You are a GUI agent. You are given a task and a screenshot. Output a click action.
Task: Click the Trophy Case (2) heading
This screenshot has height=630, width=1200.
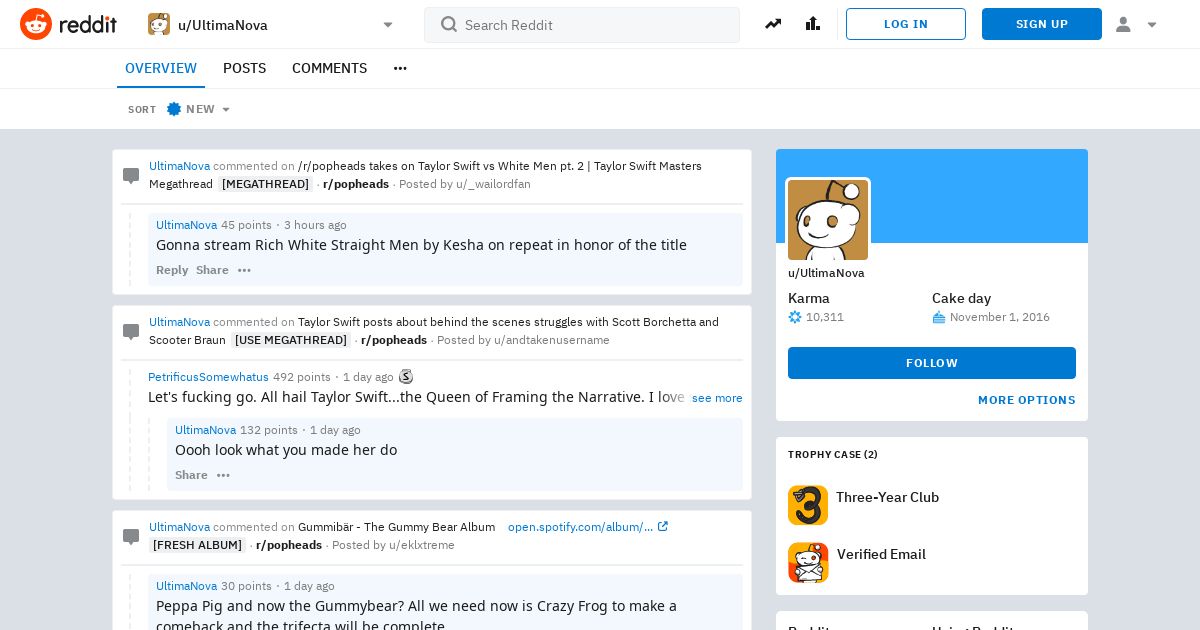point(833,454)
